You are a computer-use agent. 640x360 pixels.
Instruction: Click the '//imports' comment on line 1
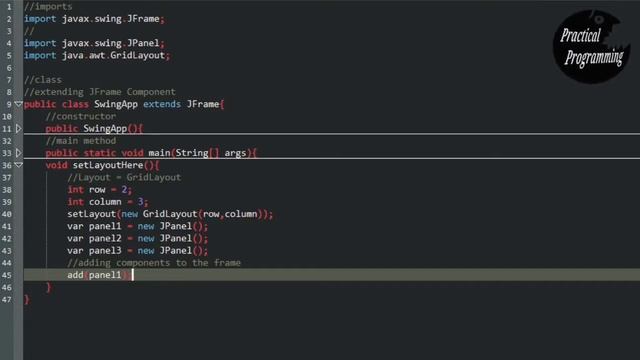pos(48,7)
